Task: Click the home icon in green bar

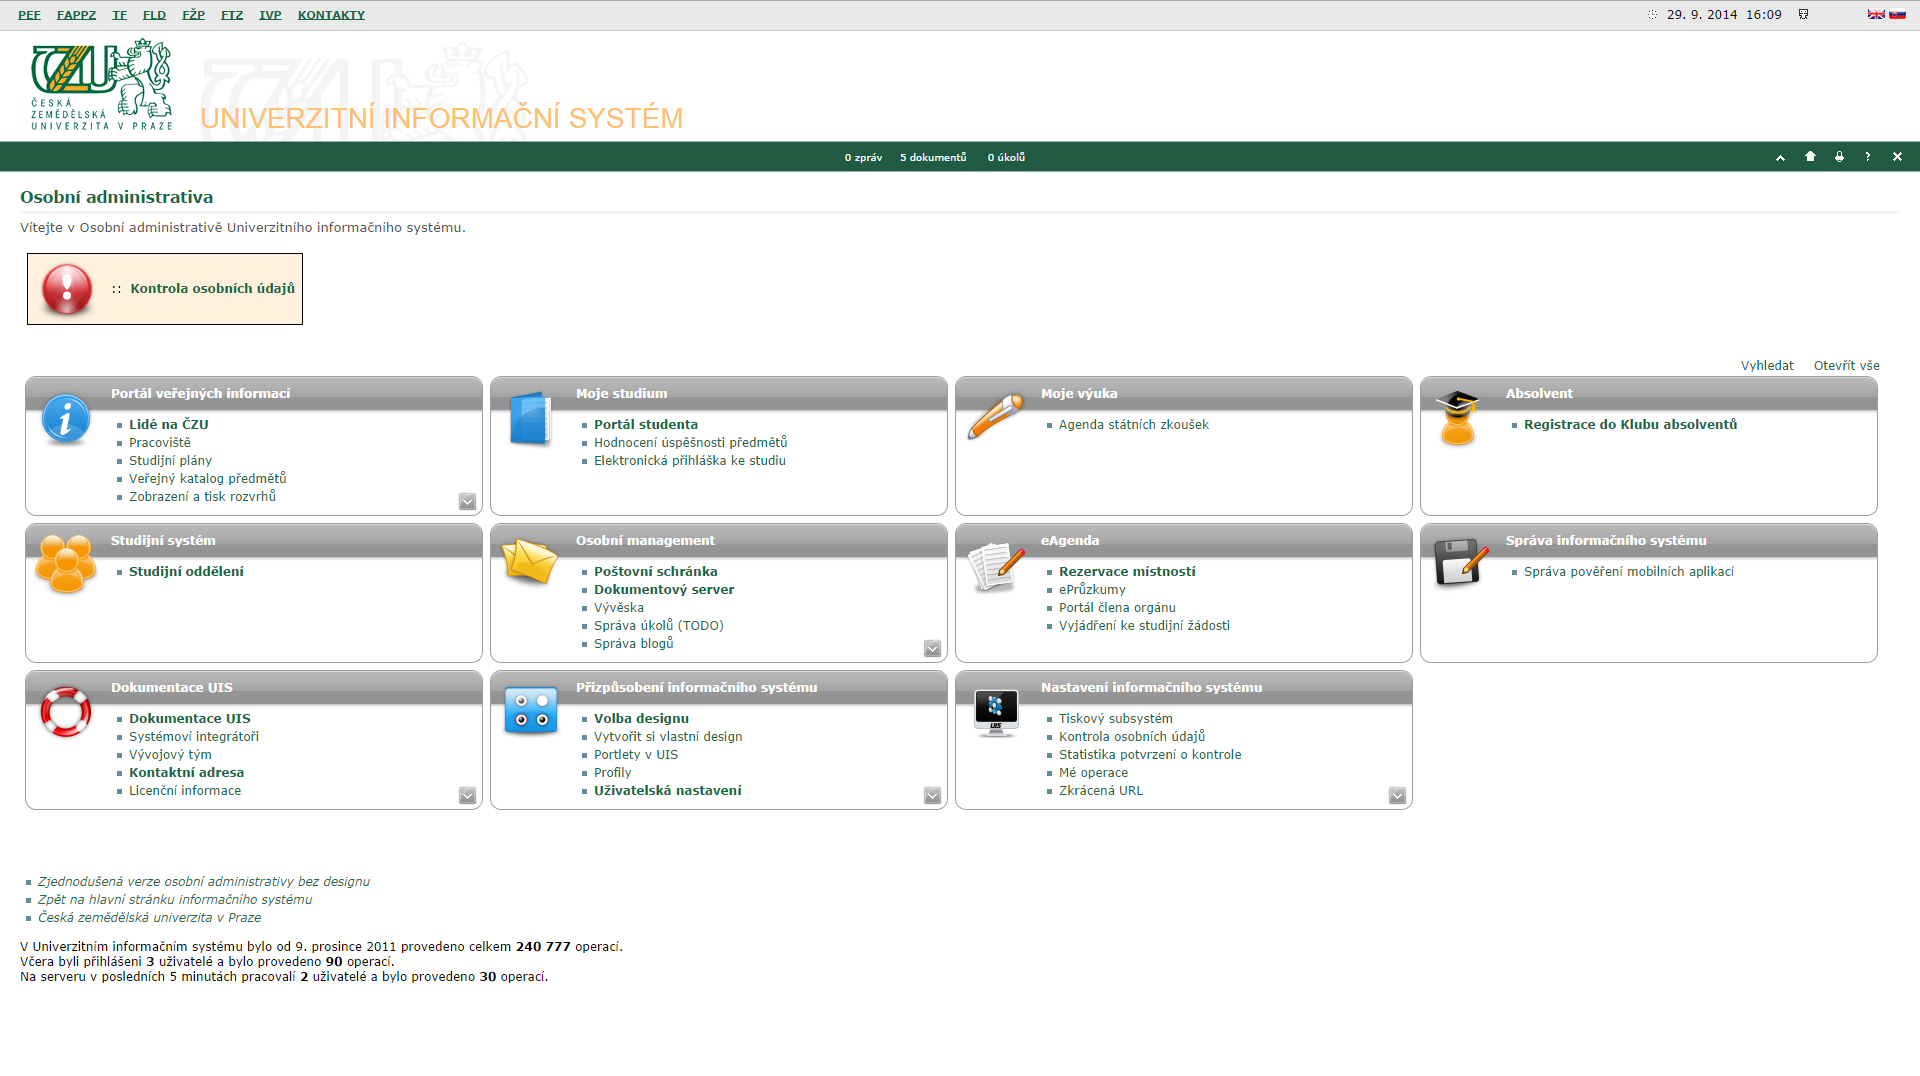Action: tap(1810, 157)
